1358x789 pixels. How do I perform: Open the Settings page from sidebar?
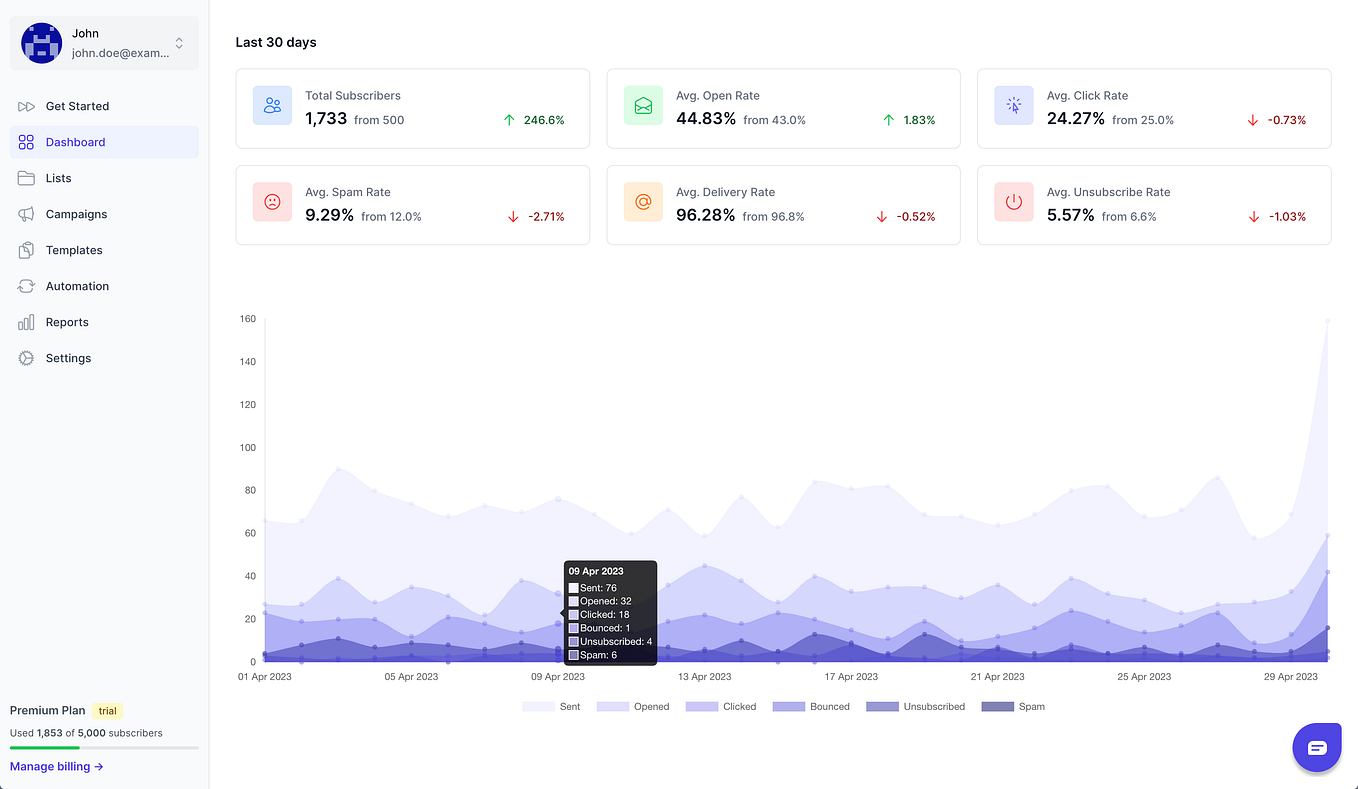point(68,358)
